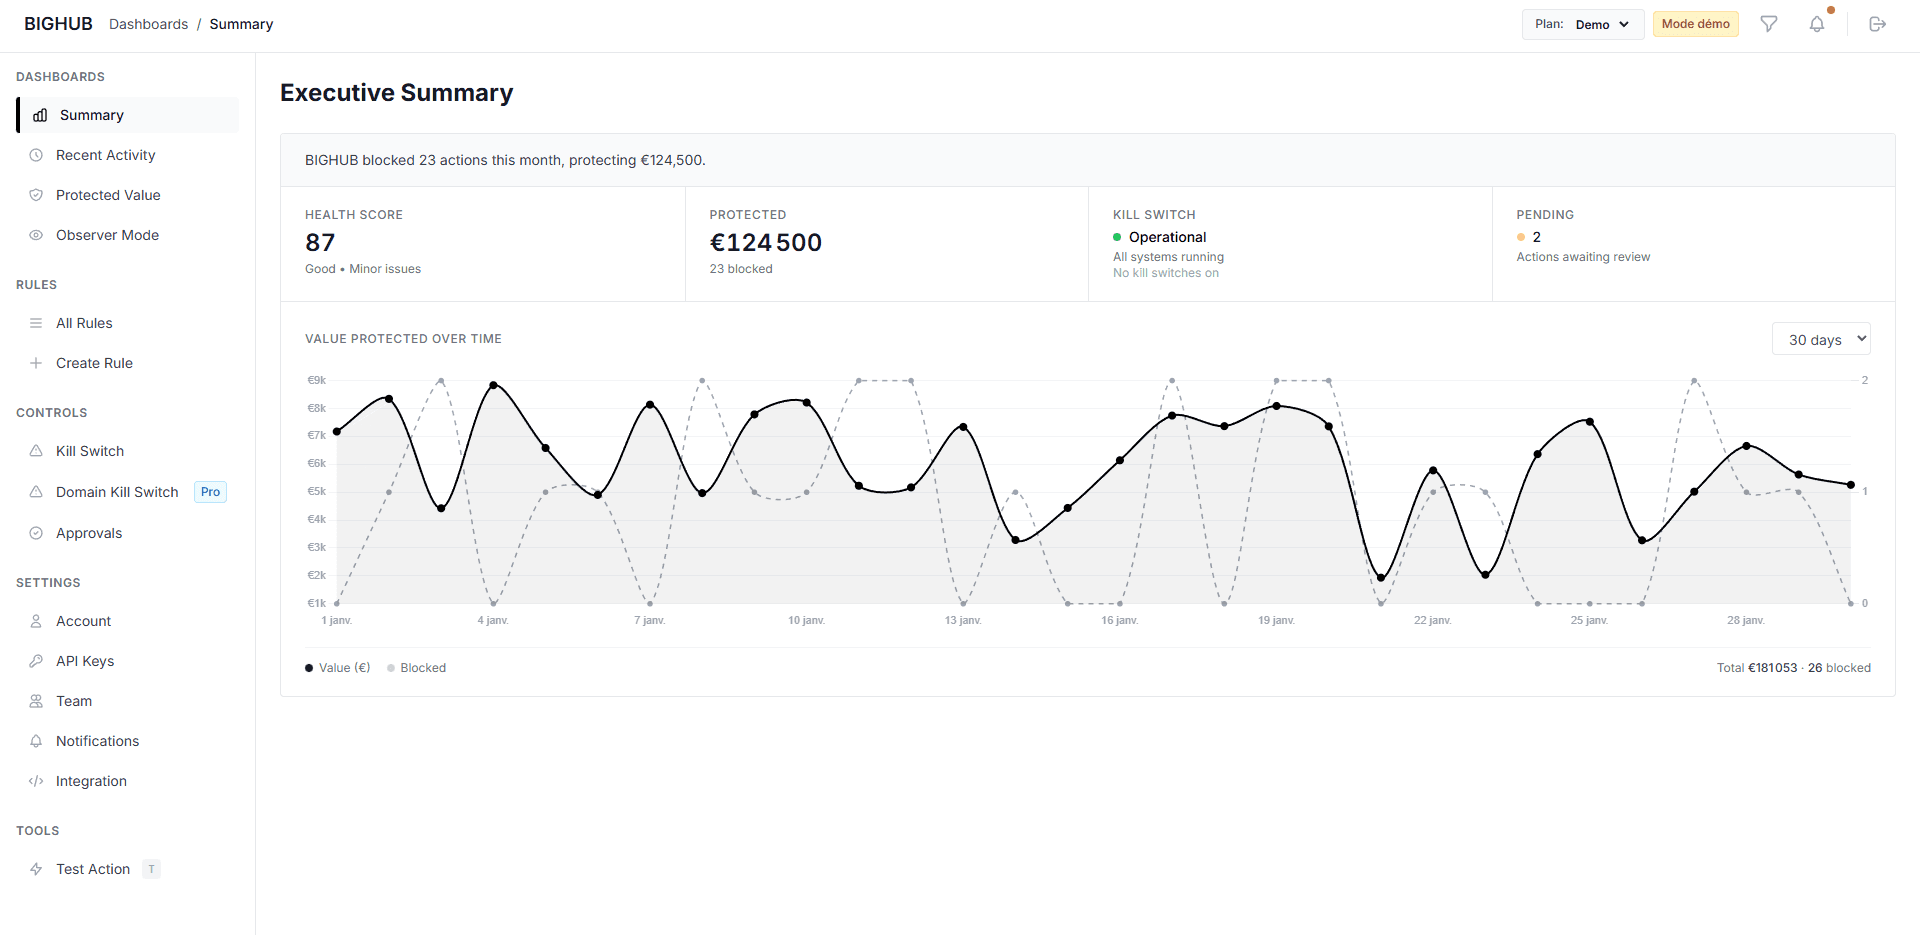The width and height of the screenshot is (1920, 935).
Task: Navigate to Dashboards in the breadcrumb
Action: pos(148,24)
